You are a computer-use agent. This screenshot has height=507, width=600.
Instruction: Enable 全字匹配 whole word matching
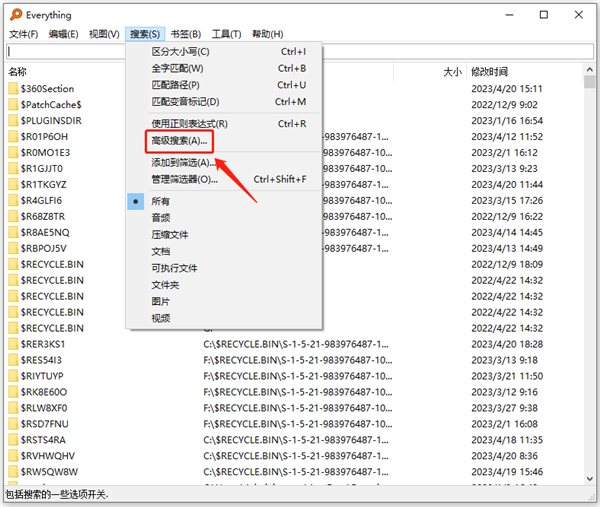tap(177, 69)
